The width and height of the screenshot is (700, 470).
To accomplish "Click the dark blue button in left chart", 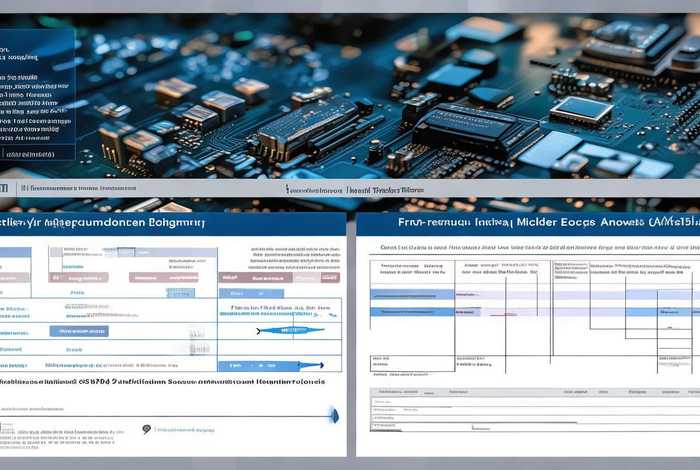I will coord(78,331).
